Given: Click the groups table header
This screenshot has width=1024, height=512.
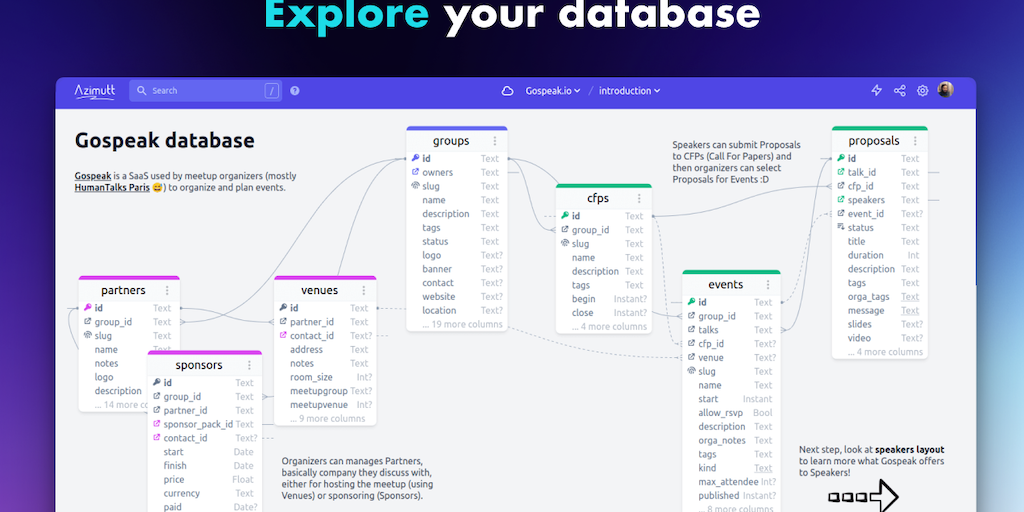Looking at the screenshot, I should tap(456, 140).
